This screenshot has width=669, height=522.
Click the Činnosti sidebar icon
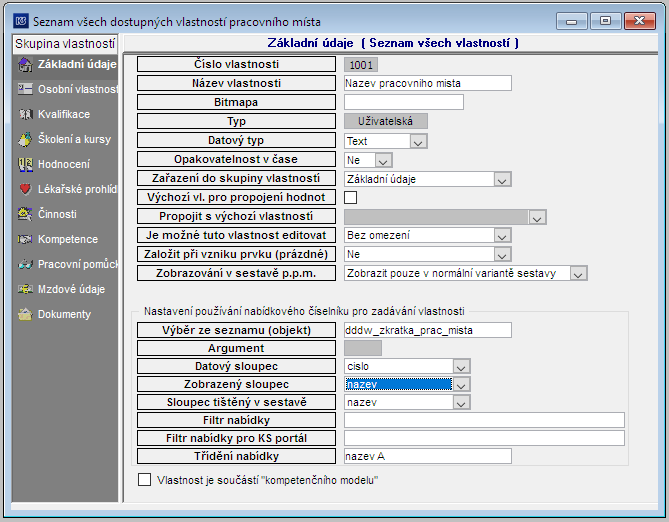coord(25,214)
